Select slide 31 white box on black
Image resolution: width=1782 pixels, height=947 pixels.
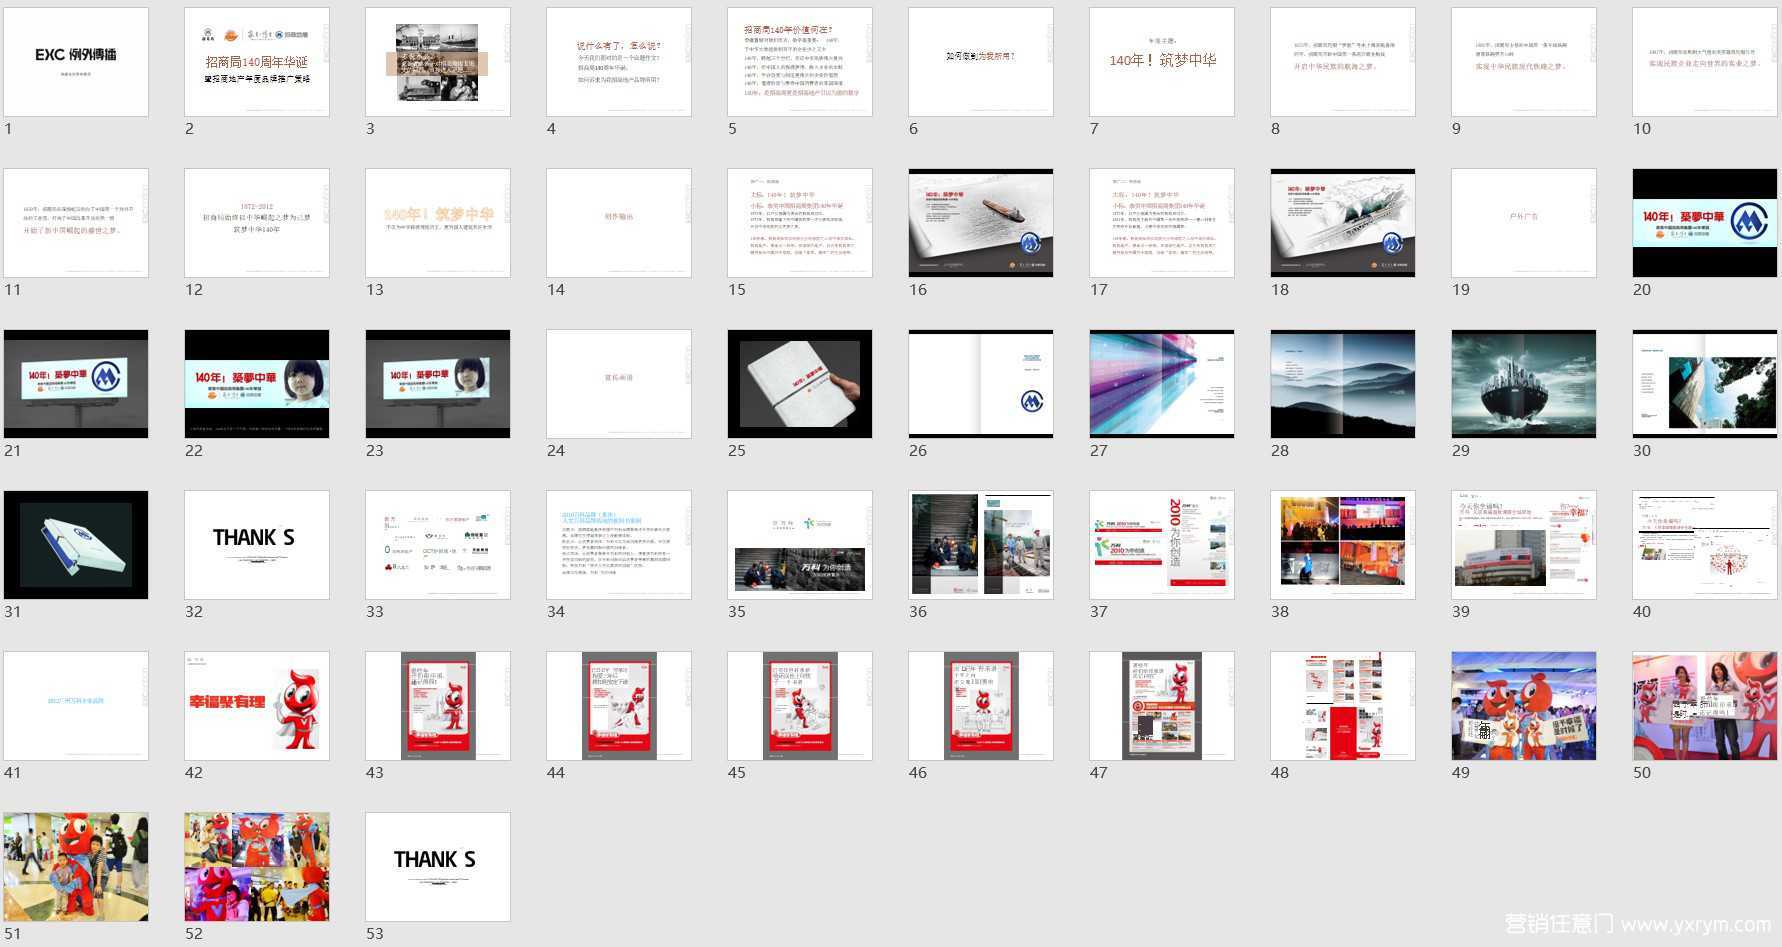(76, 545)
